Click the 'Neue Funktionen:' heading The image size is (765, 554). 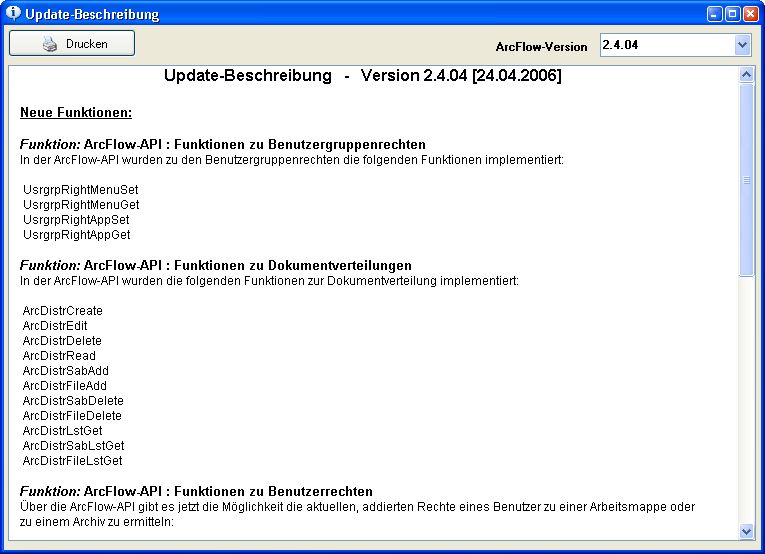coord(76,113)
